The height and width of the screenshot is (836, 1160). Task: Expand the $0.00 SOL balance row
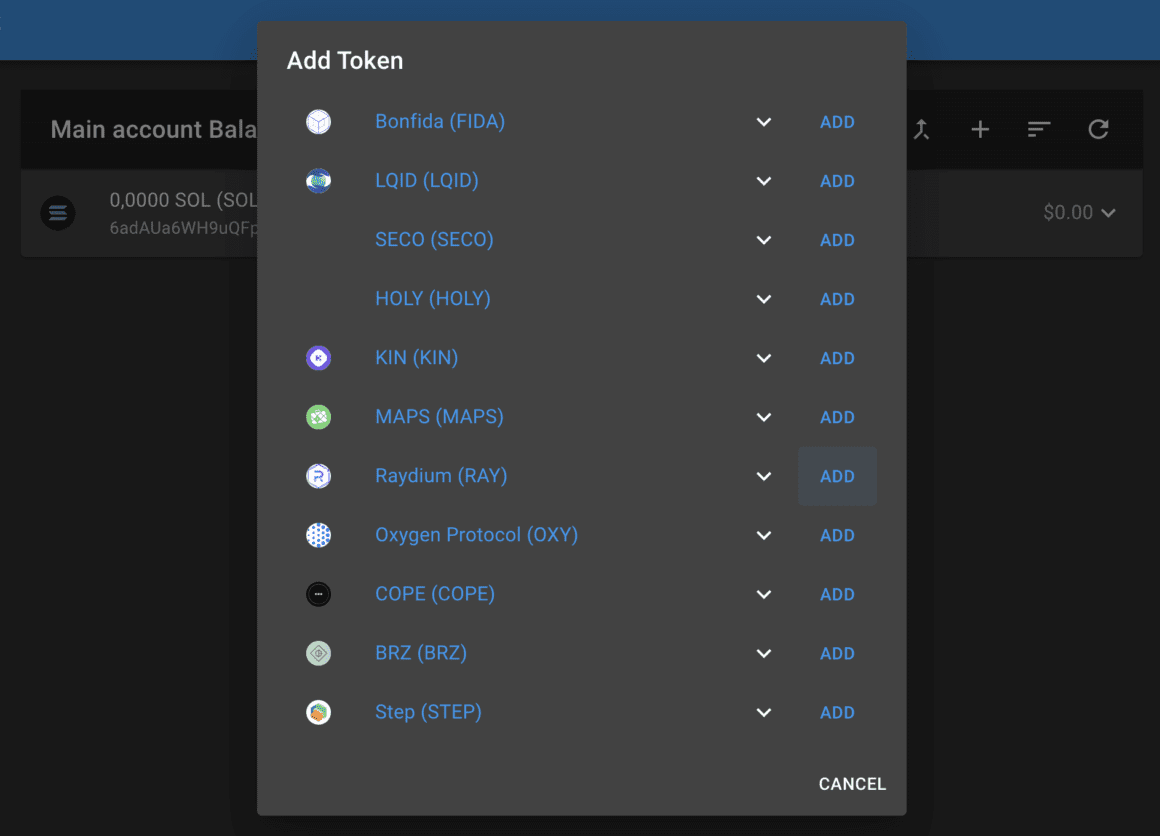[x=1108, y=213]
